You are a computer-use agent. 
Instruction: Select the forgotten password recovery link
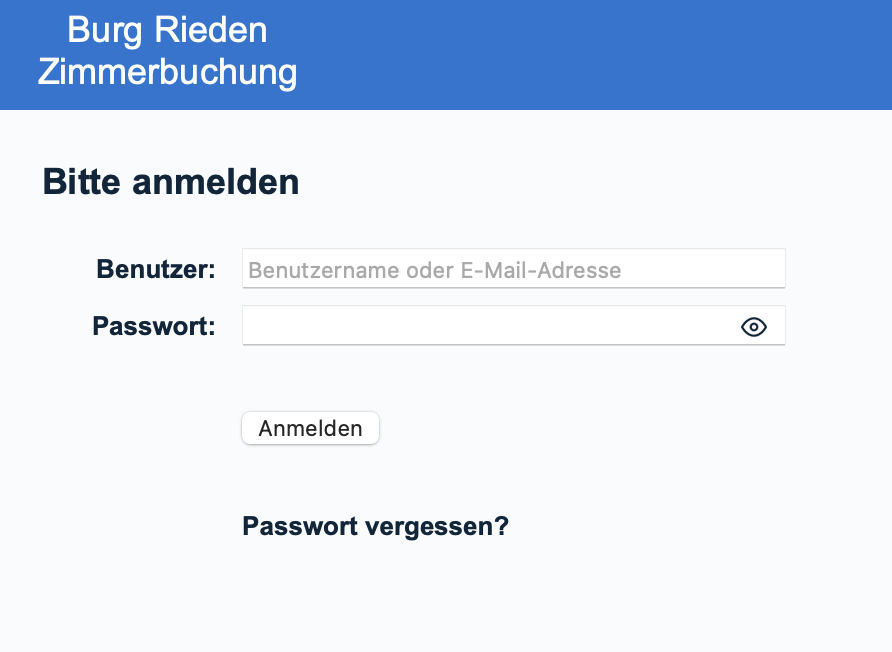point(375,526)
